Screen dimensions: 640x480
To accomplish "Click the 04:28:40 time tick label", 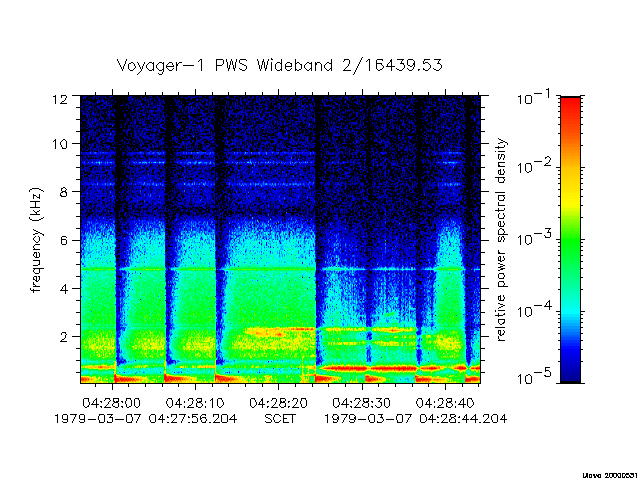I will click(x=445, y=403).
